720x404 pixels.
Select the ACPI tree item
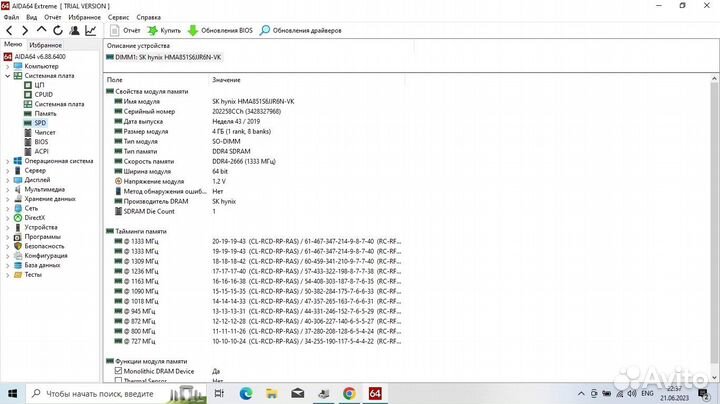37,152
